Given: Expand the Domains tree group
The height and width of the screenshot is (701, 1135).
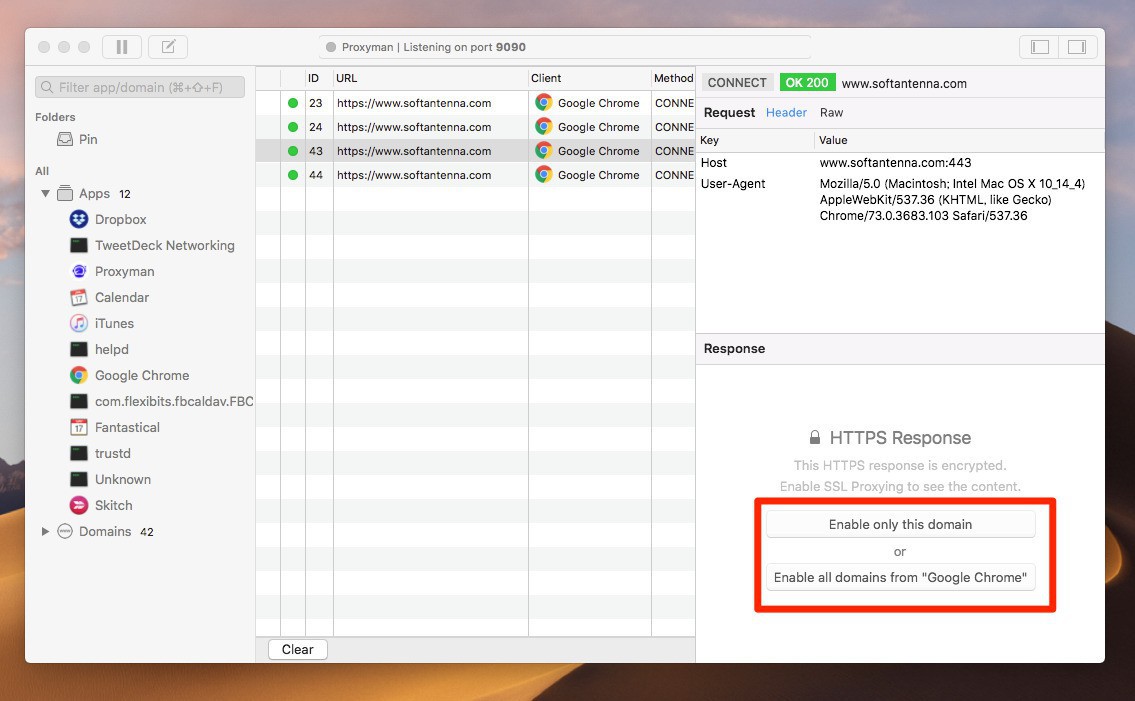Looking at the screenshot, I should coord(45,531).
